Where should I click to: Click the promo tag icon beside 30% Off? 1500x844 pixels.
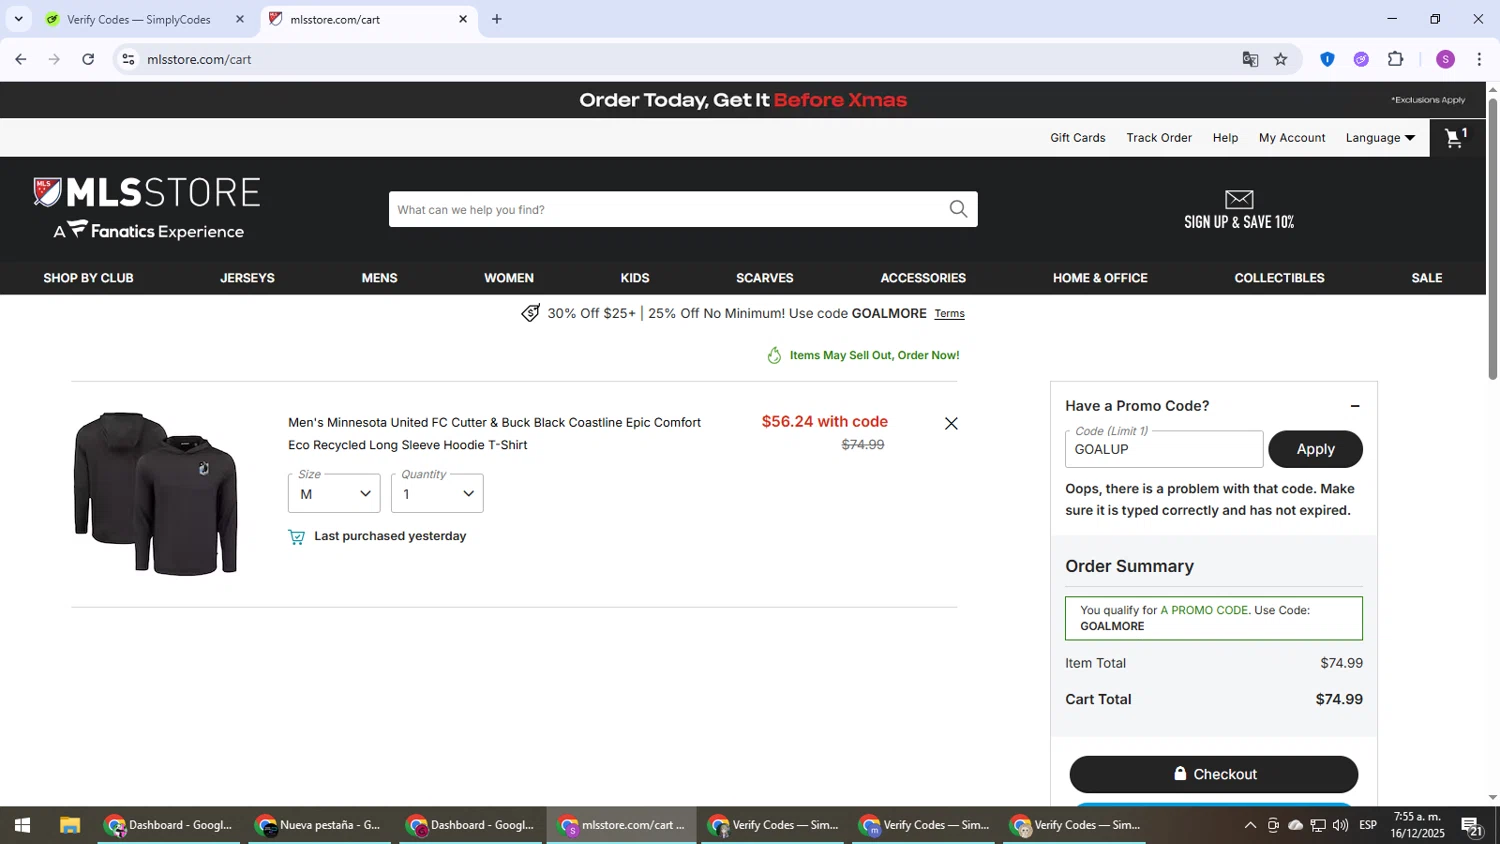530,313
